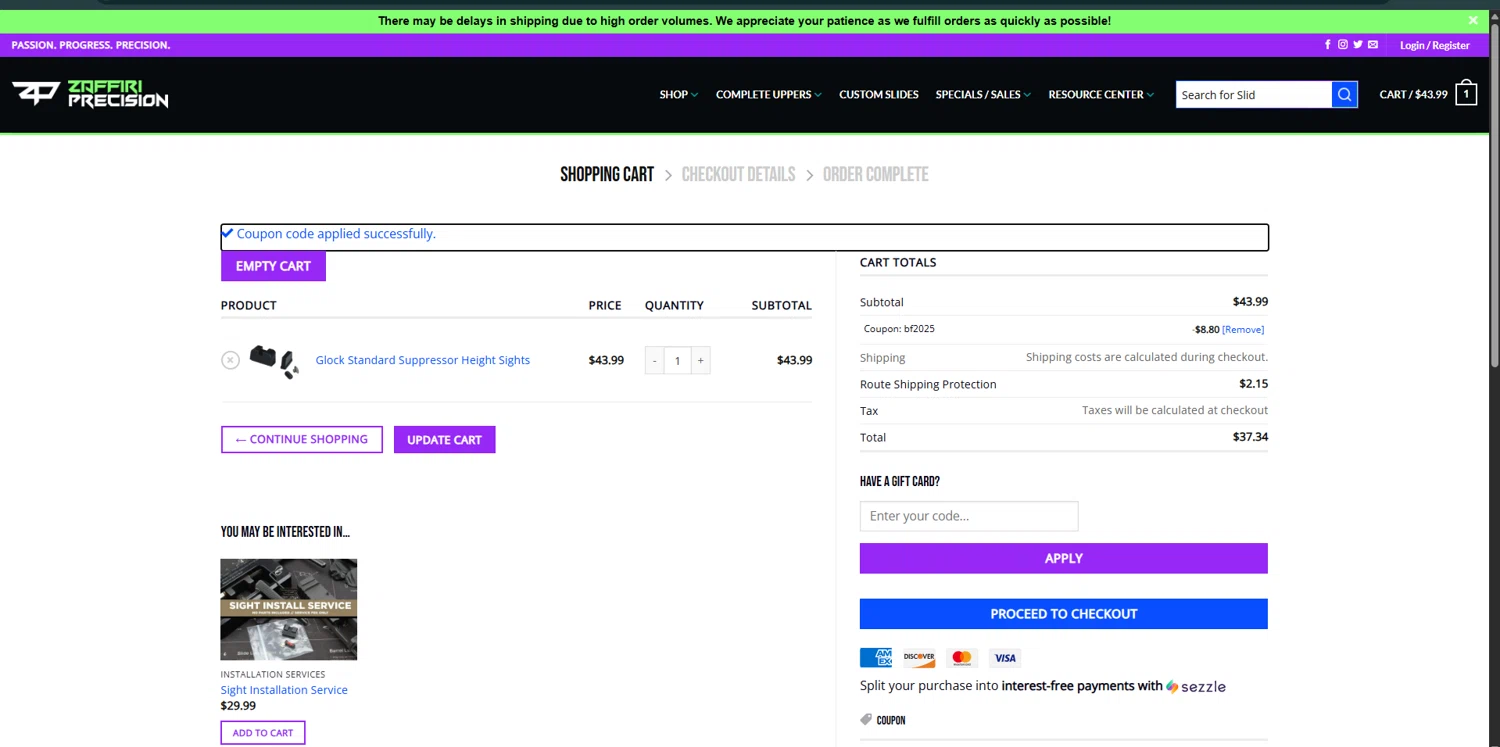Viewport: 1500px width, 747px height.
Task: Open the cart bag icon showing 1 item
Action: [x=1466, y=93]
